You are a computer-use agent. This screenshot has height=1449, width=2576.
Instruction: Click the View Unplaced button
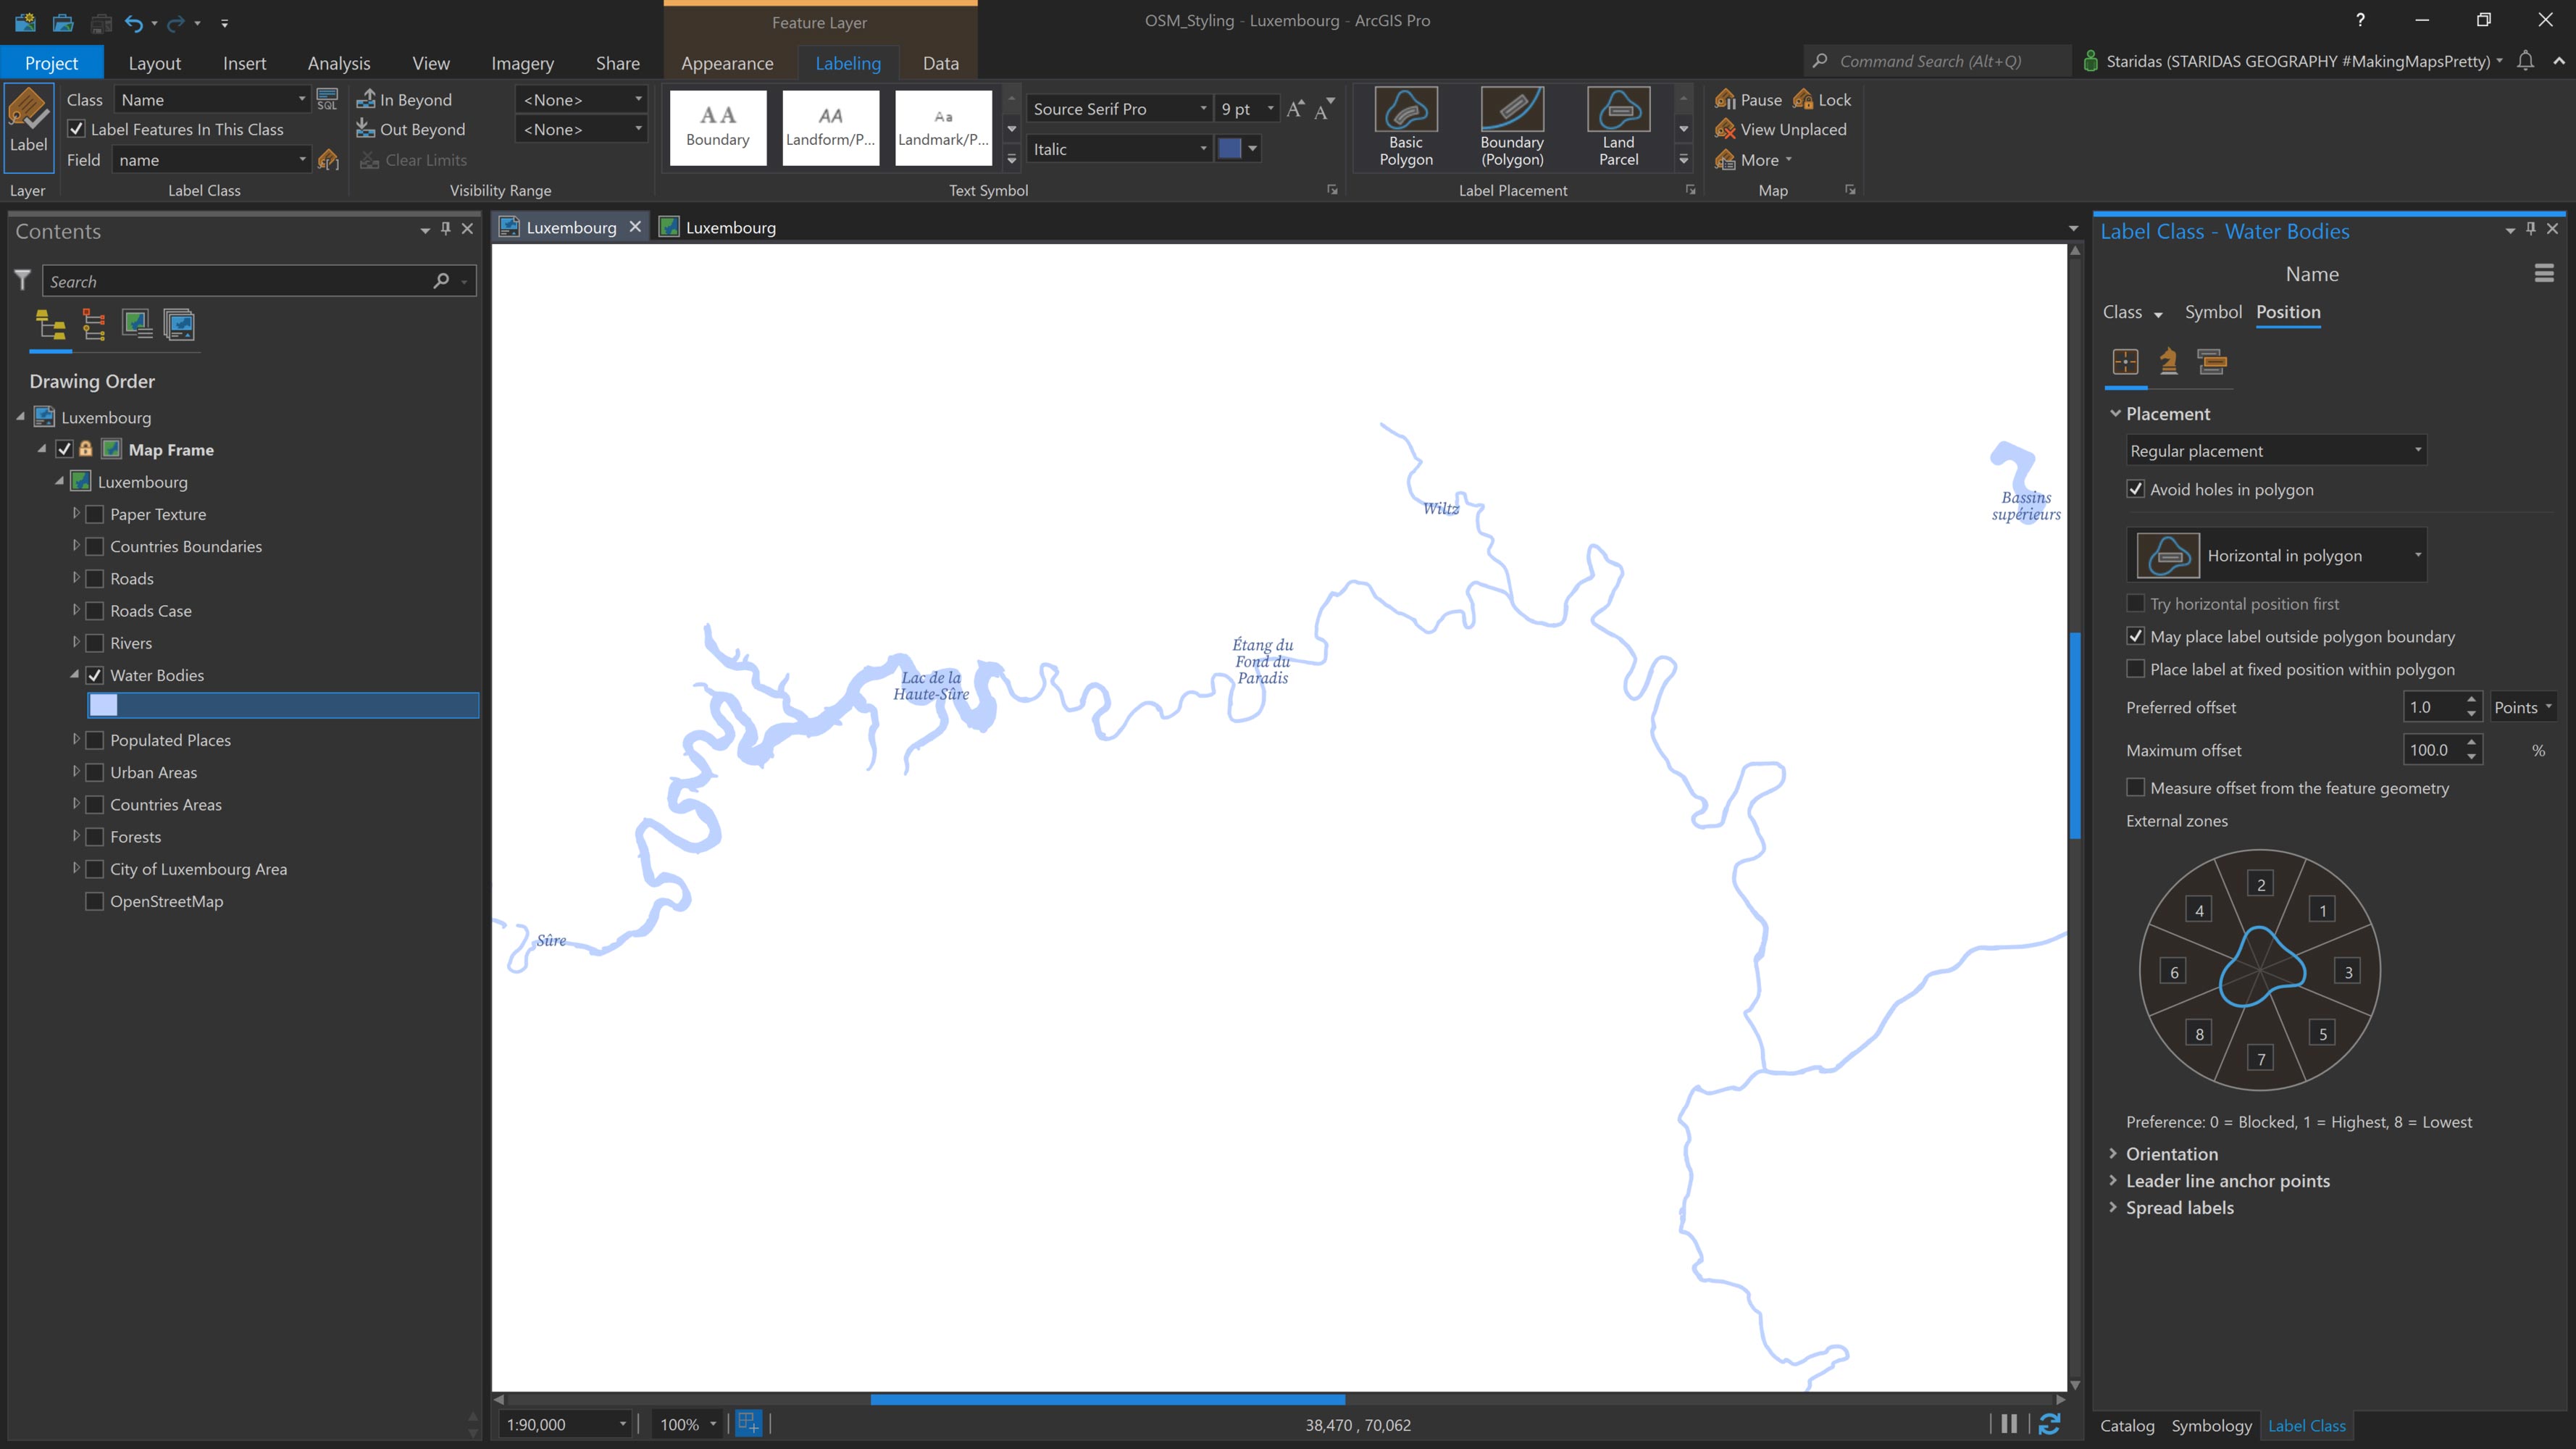pos(1781,129)
